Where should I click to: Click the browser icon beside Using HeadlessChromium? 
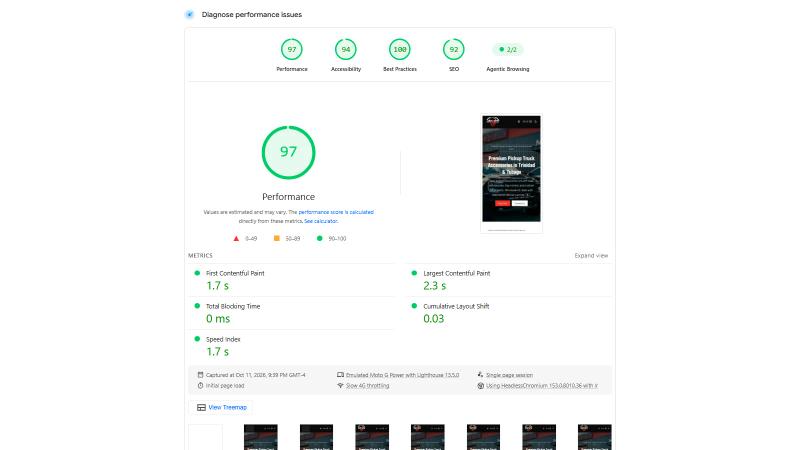[480, 386]
